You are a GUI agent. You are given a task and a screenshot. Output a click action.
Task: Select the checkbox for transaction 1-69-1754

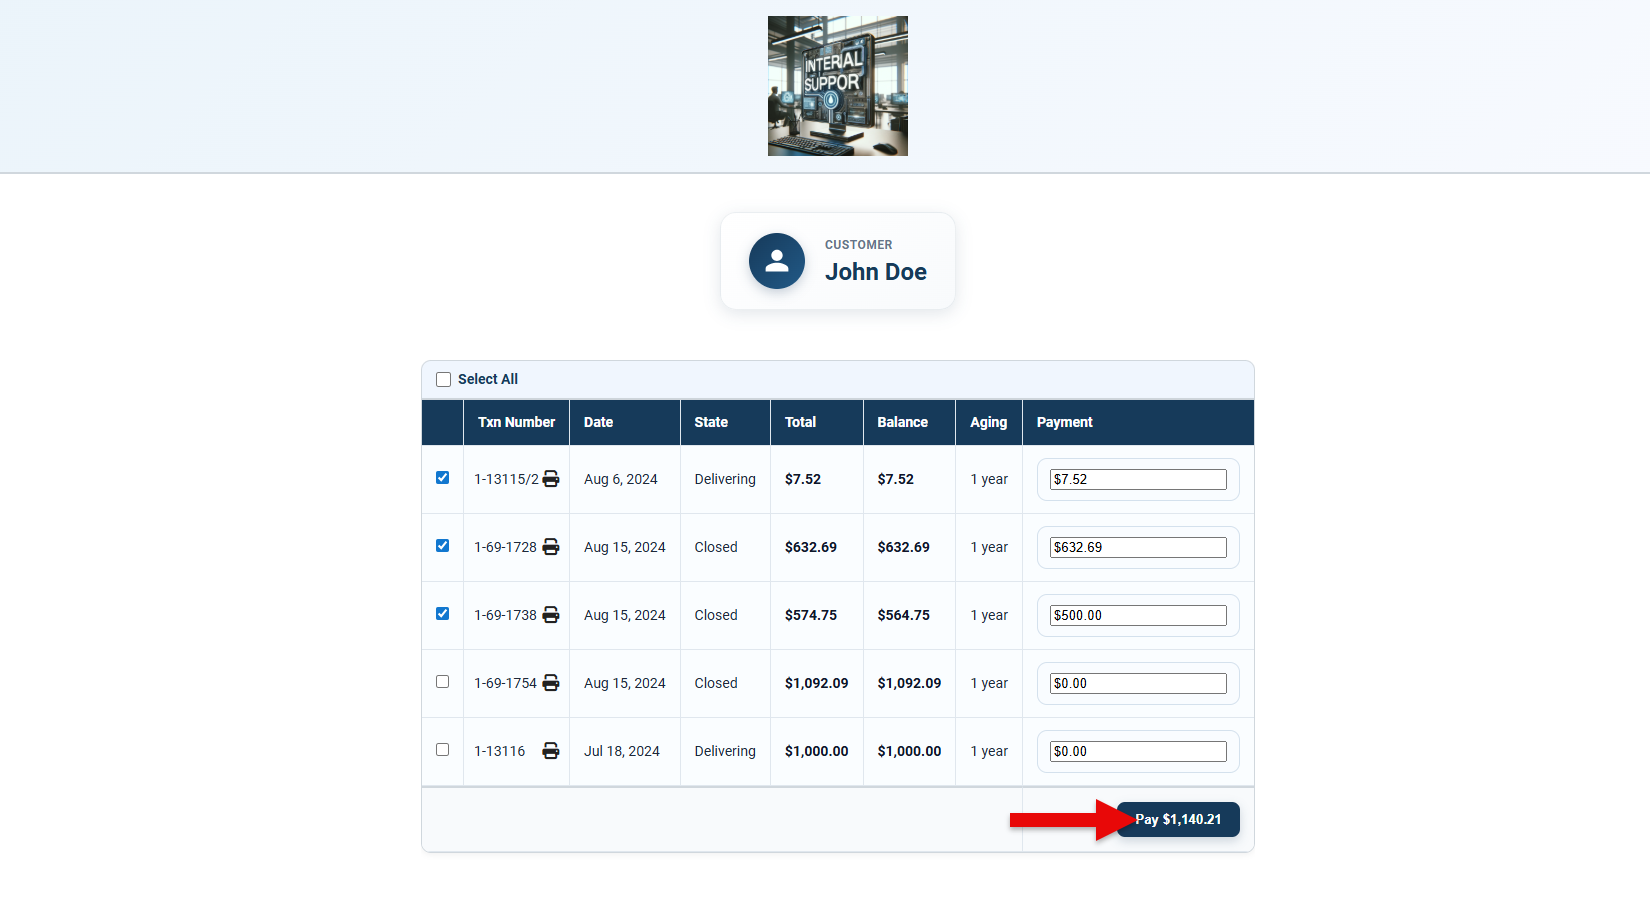pyautogui.click(x=443, y=682)
